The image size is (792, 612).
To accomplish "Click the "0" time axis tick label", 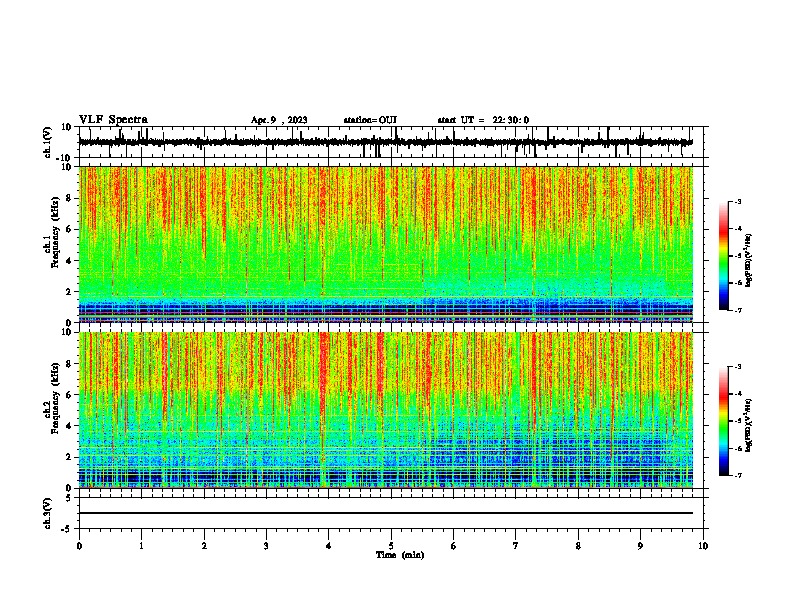I will click(79, 546).
